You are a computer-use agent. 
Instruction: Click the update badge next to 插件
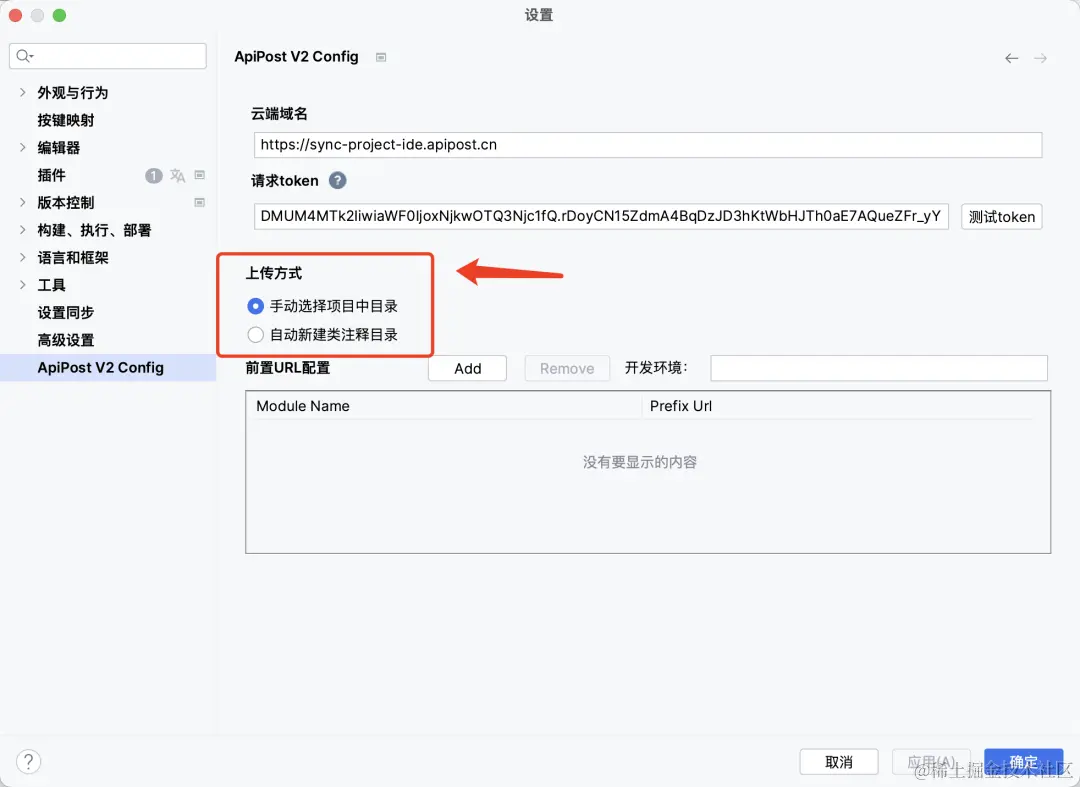[x=153, y=175]
